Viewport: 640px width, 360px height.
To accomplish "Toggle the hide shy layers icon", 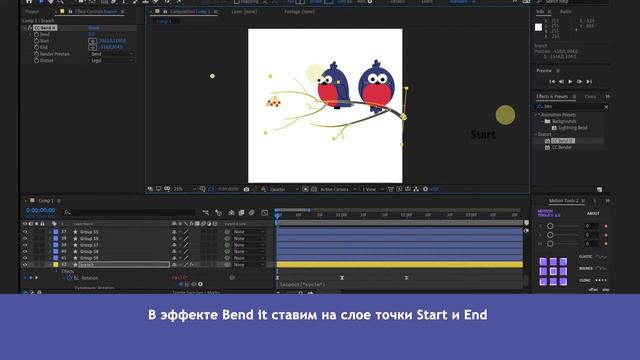I will (x=231, y=213).
